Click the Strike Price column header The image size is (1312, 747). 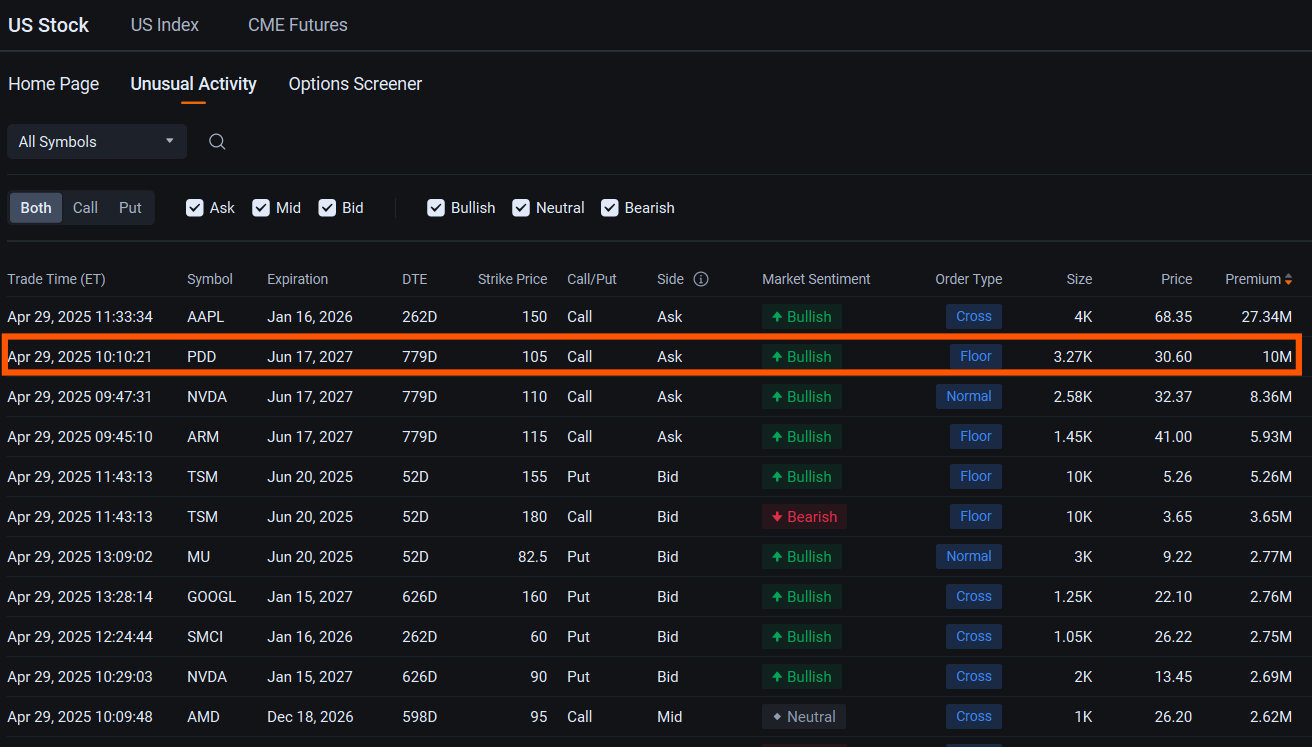point(513,279)
